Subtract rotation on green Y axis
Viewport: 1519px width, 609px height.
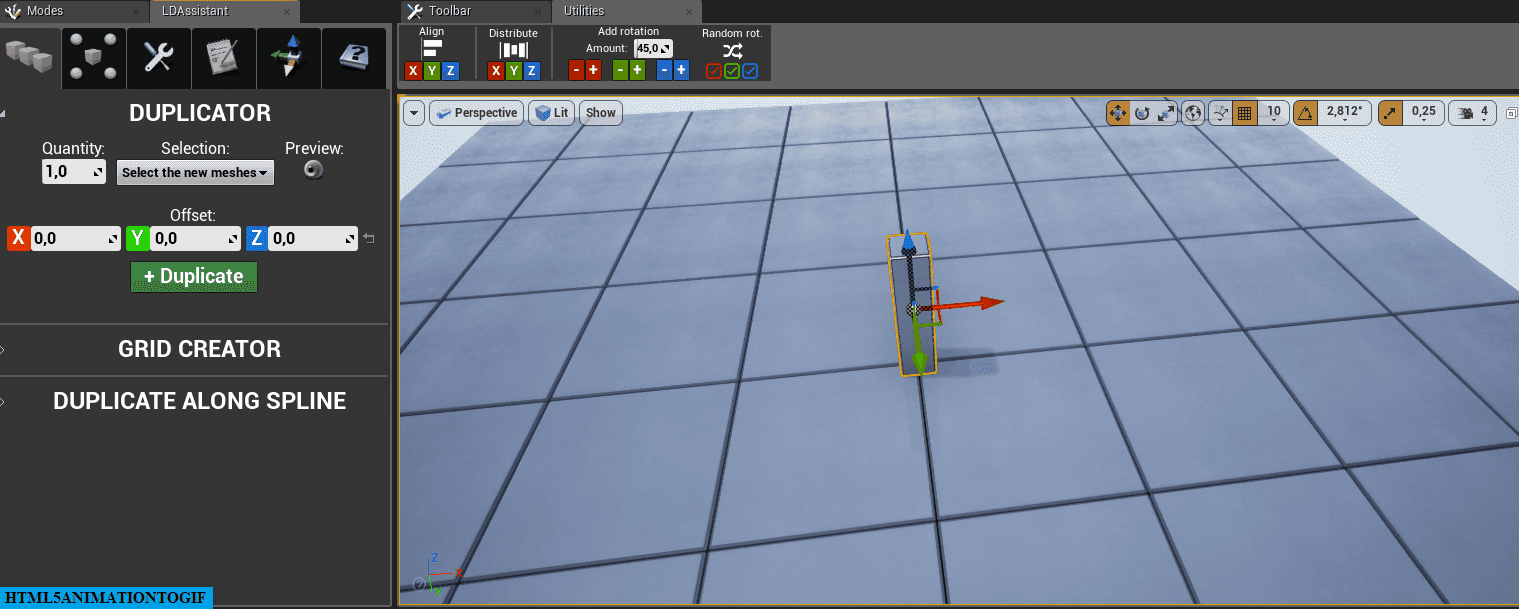point(620,70)
